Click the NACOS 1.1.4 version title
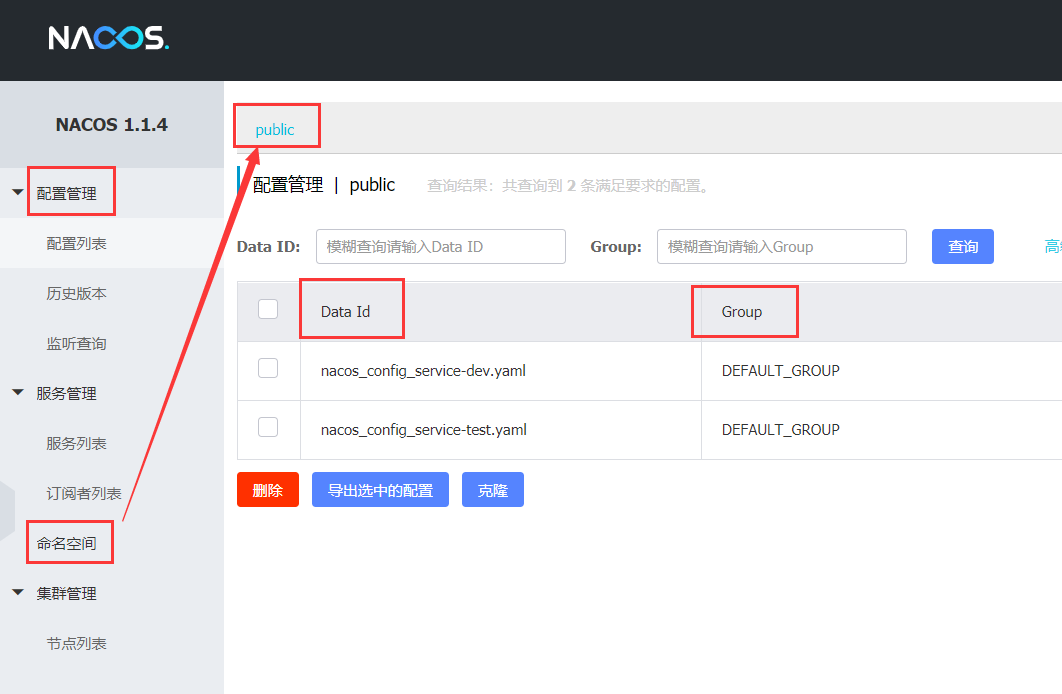The width and height of the screenshot is (1062, 694). click(x=112, y=125)
